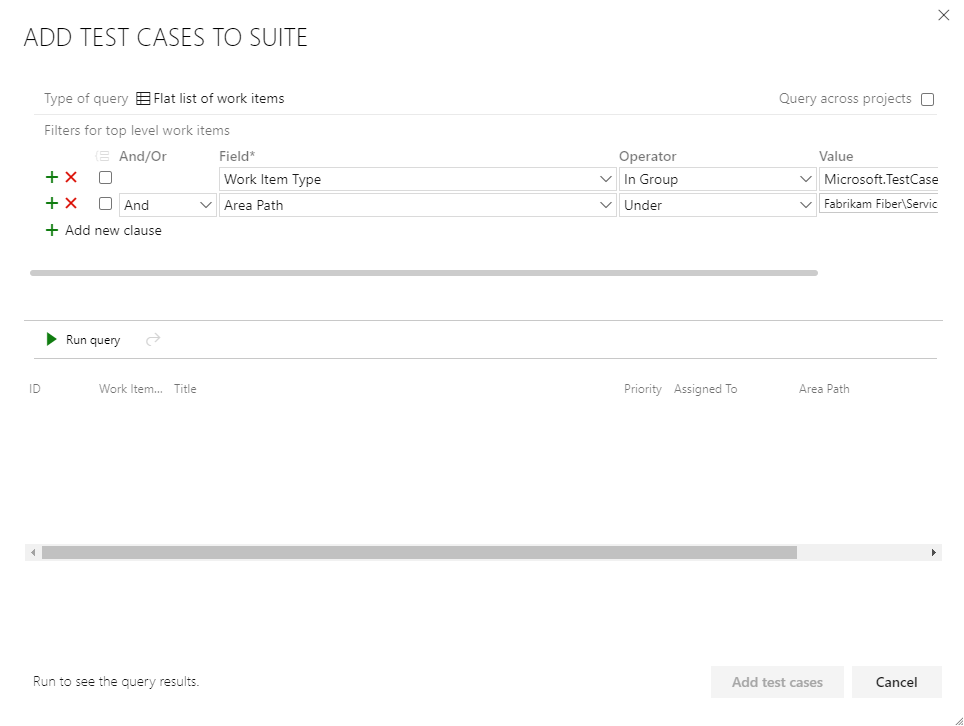Click the And/Or grouping icon above clauses
Image resolution: width=964 pixels, height=726 pixels.
point(103,155)
